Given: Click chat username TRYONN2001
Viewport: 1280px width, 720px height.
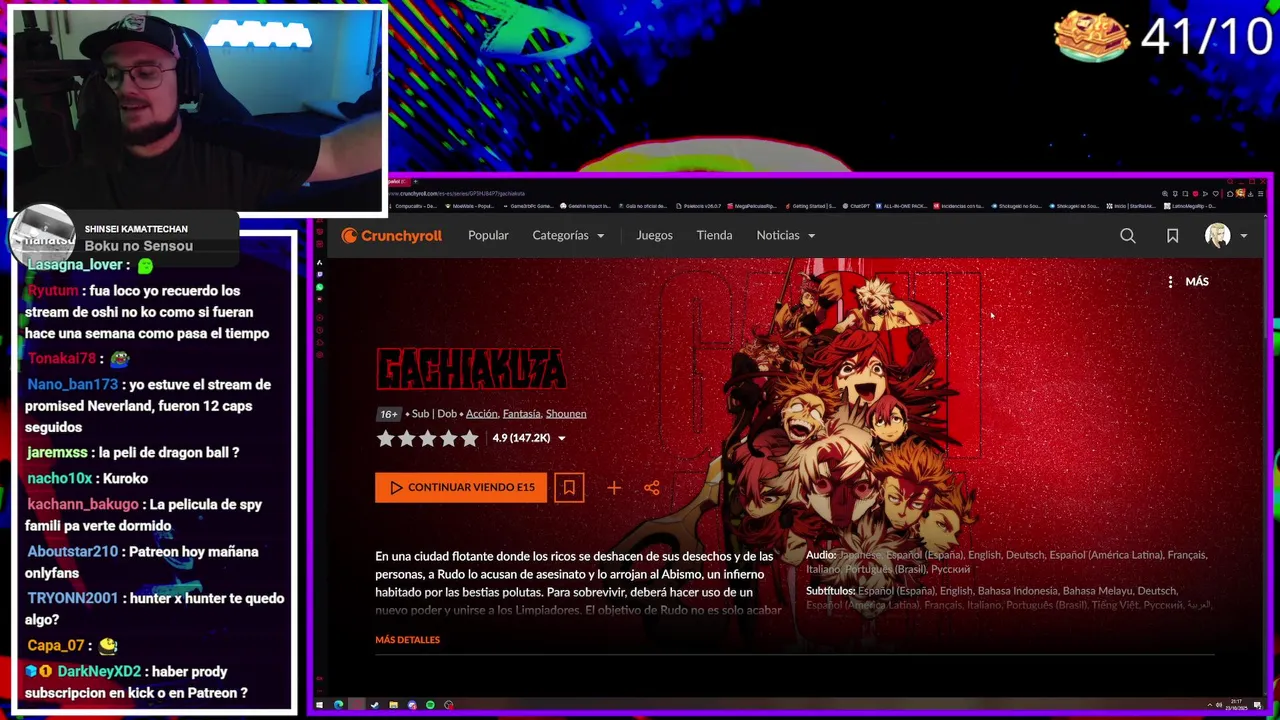Looking at the screenshot, I should coord(73,599).
